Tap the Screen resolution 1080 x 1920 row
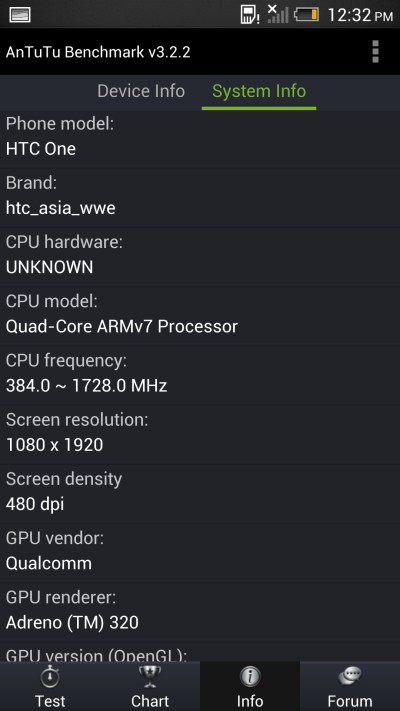 coord(200,434)
